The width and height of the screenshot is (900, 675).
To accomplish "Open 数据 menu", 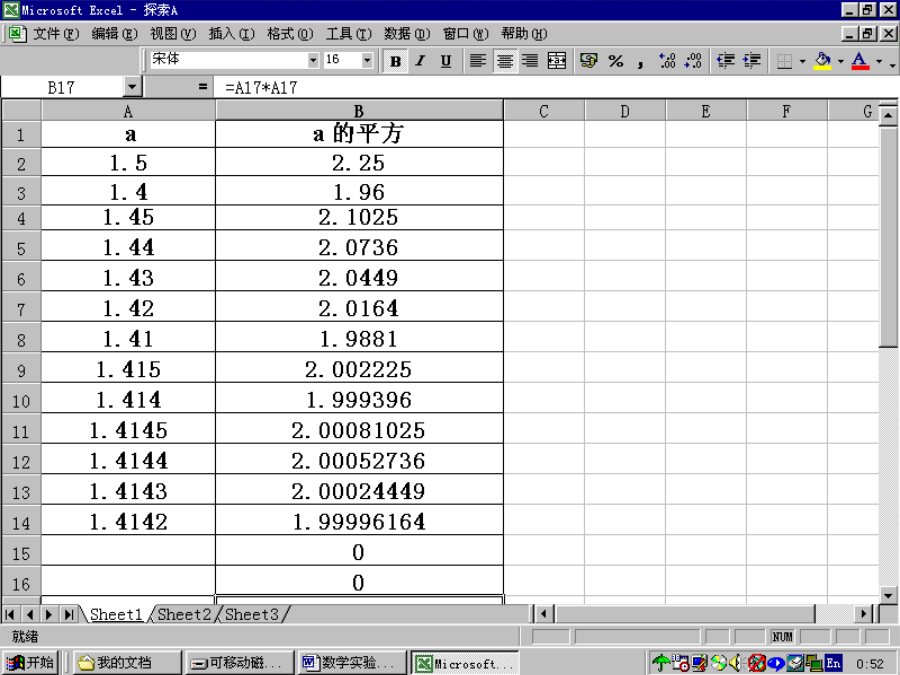I will point(407,34).
